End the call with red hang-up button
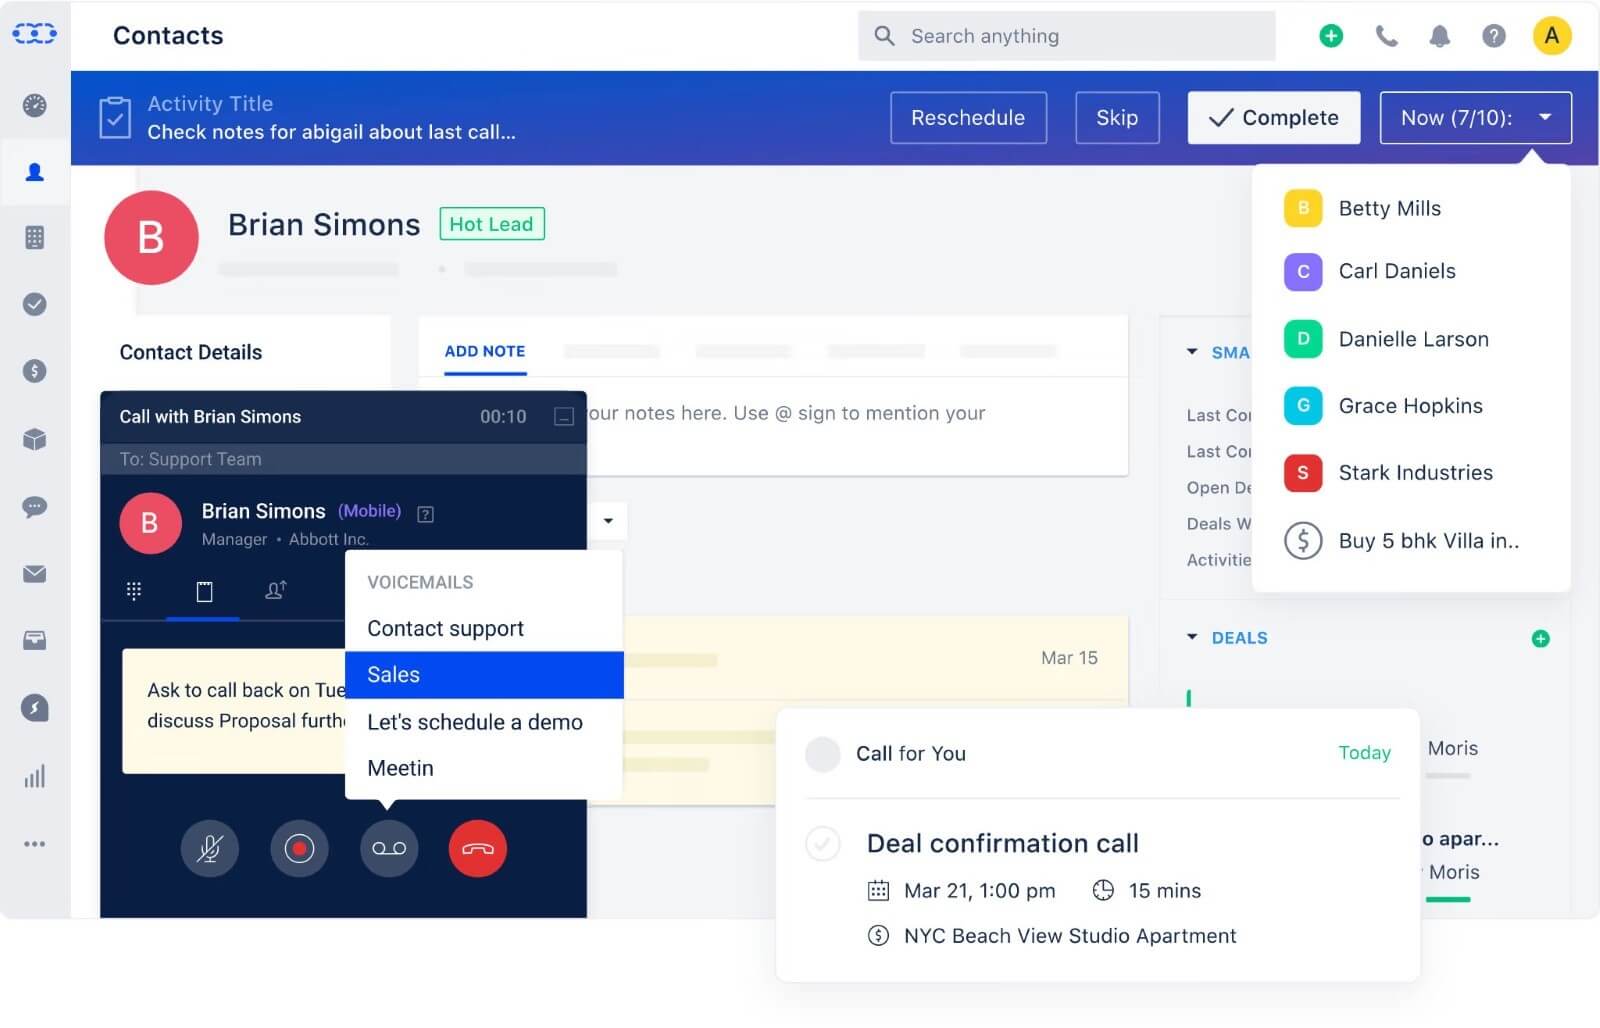Image resolution: width=1600 pixels, height=1028 pixels. [x=478, y=848]
